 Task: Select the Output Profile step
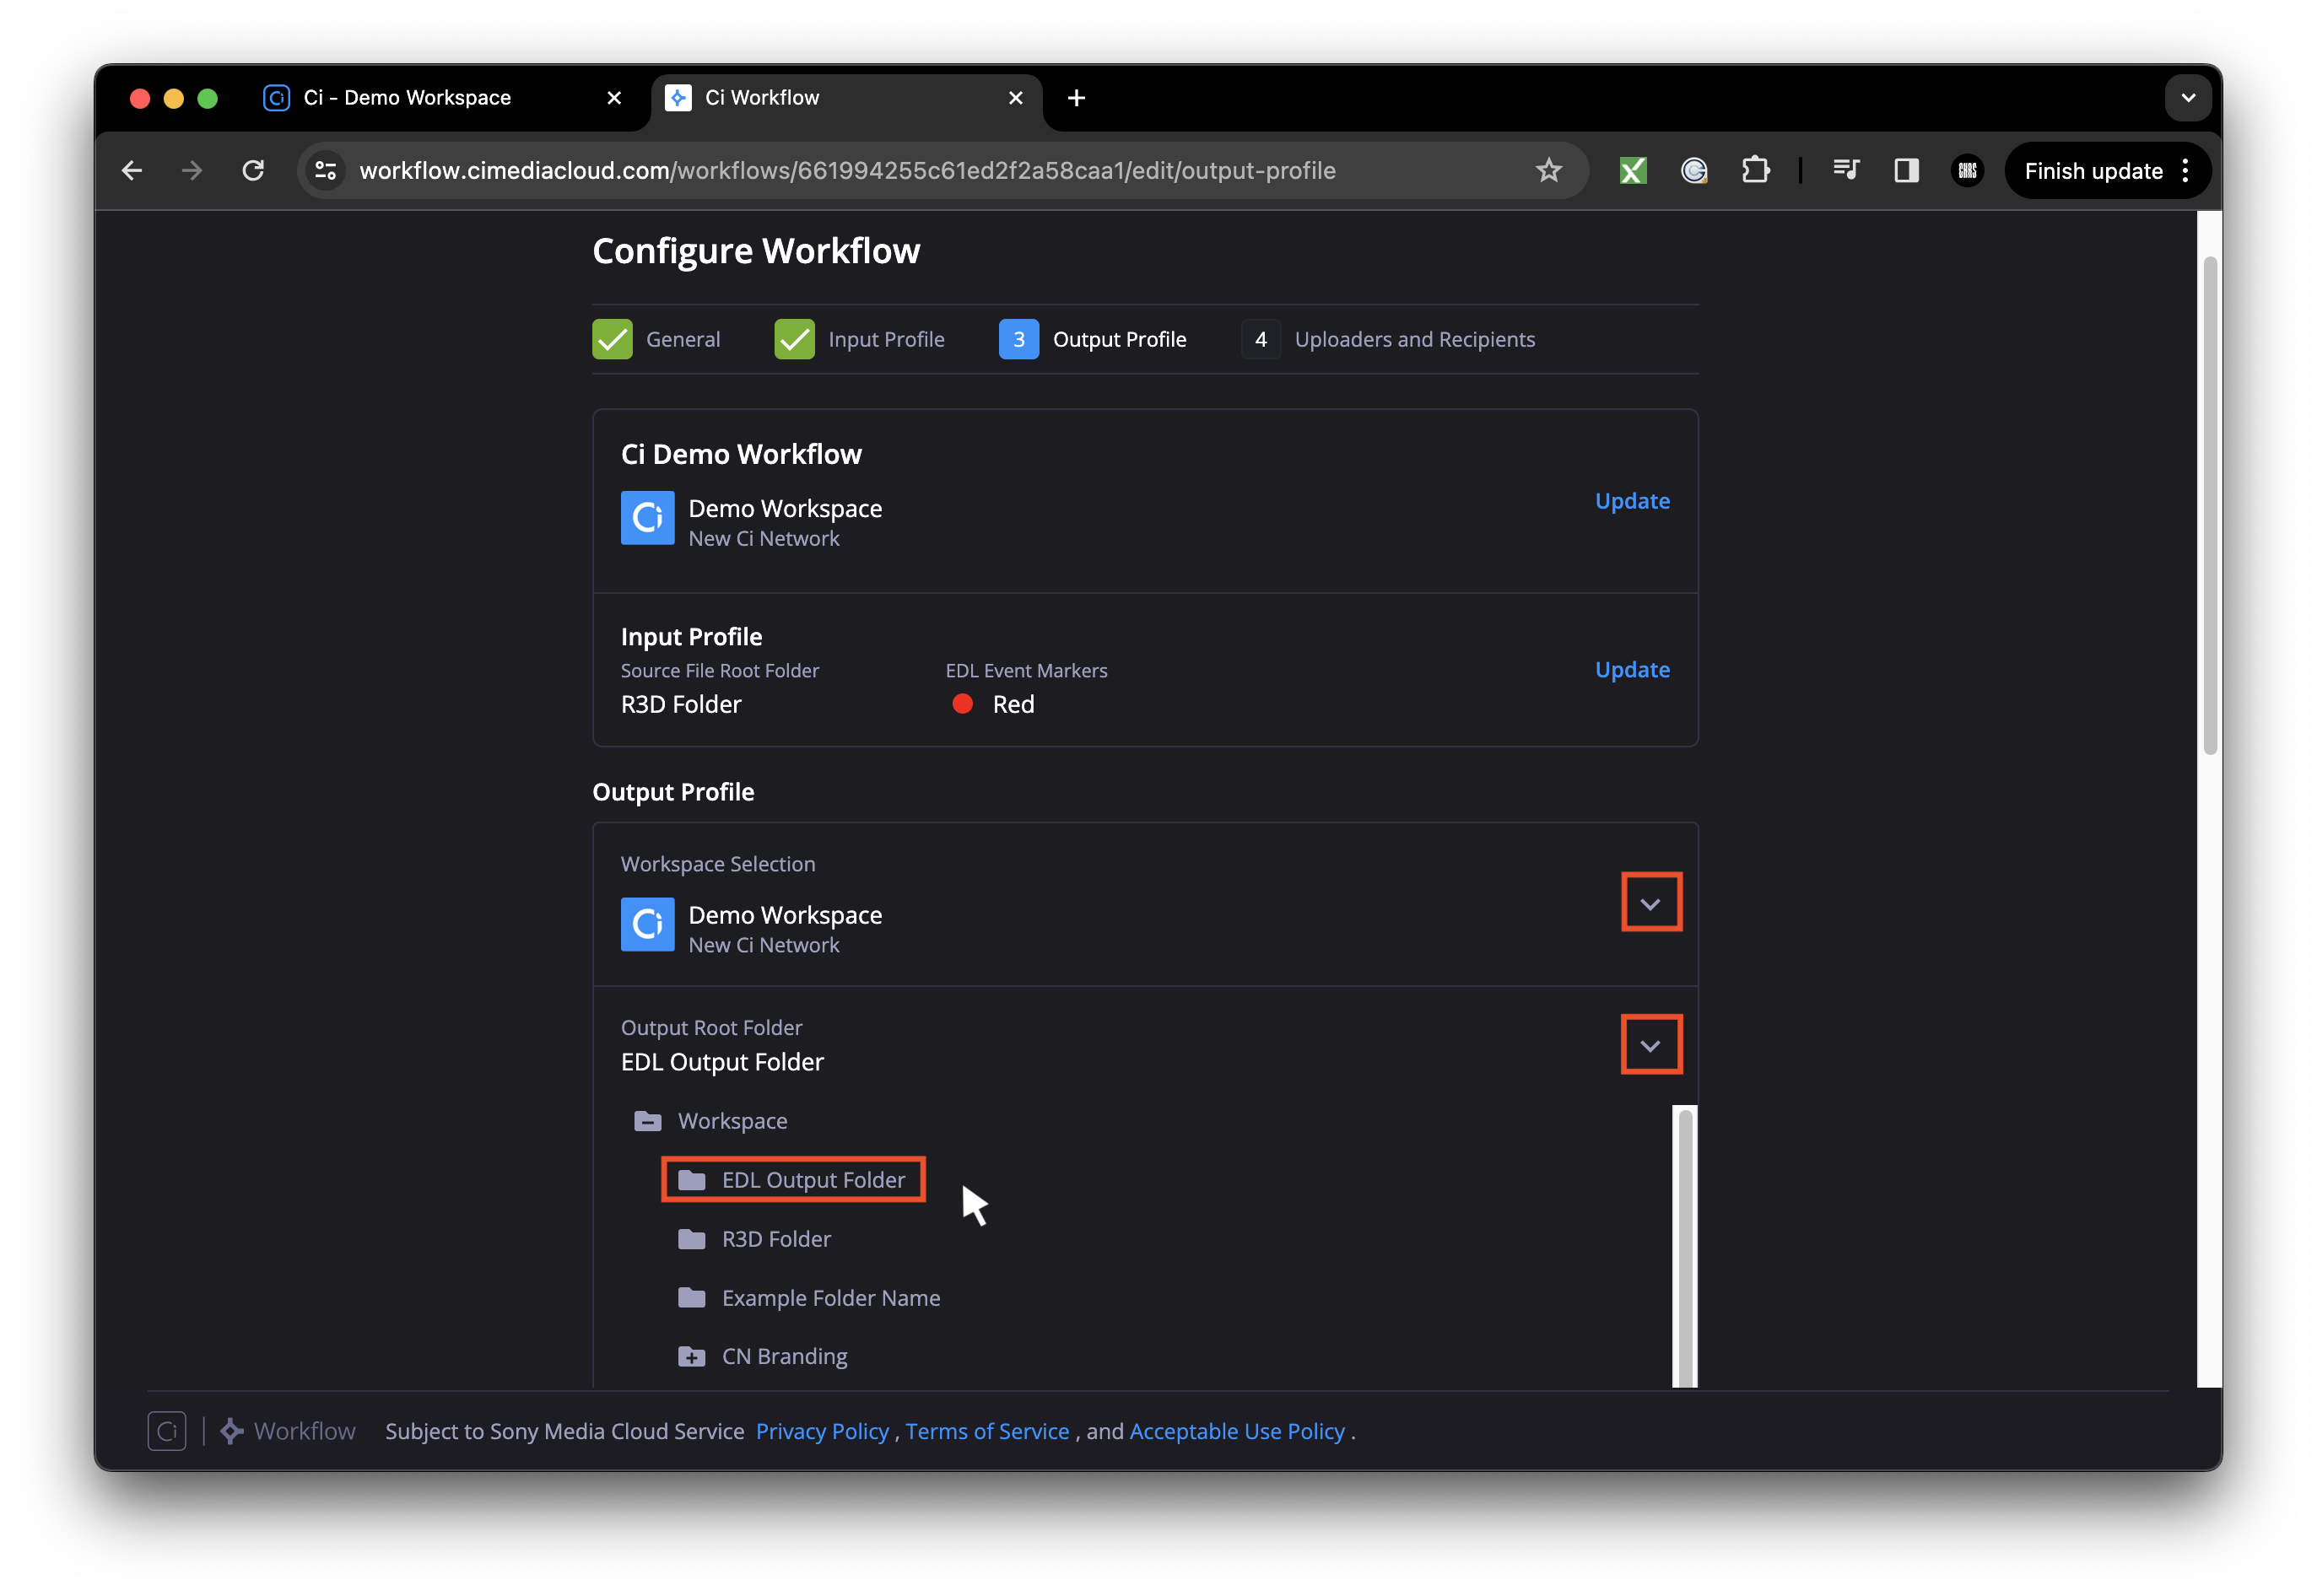pyautogui.click(x=1092, y=340)
